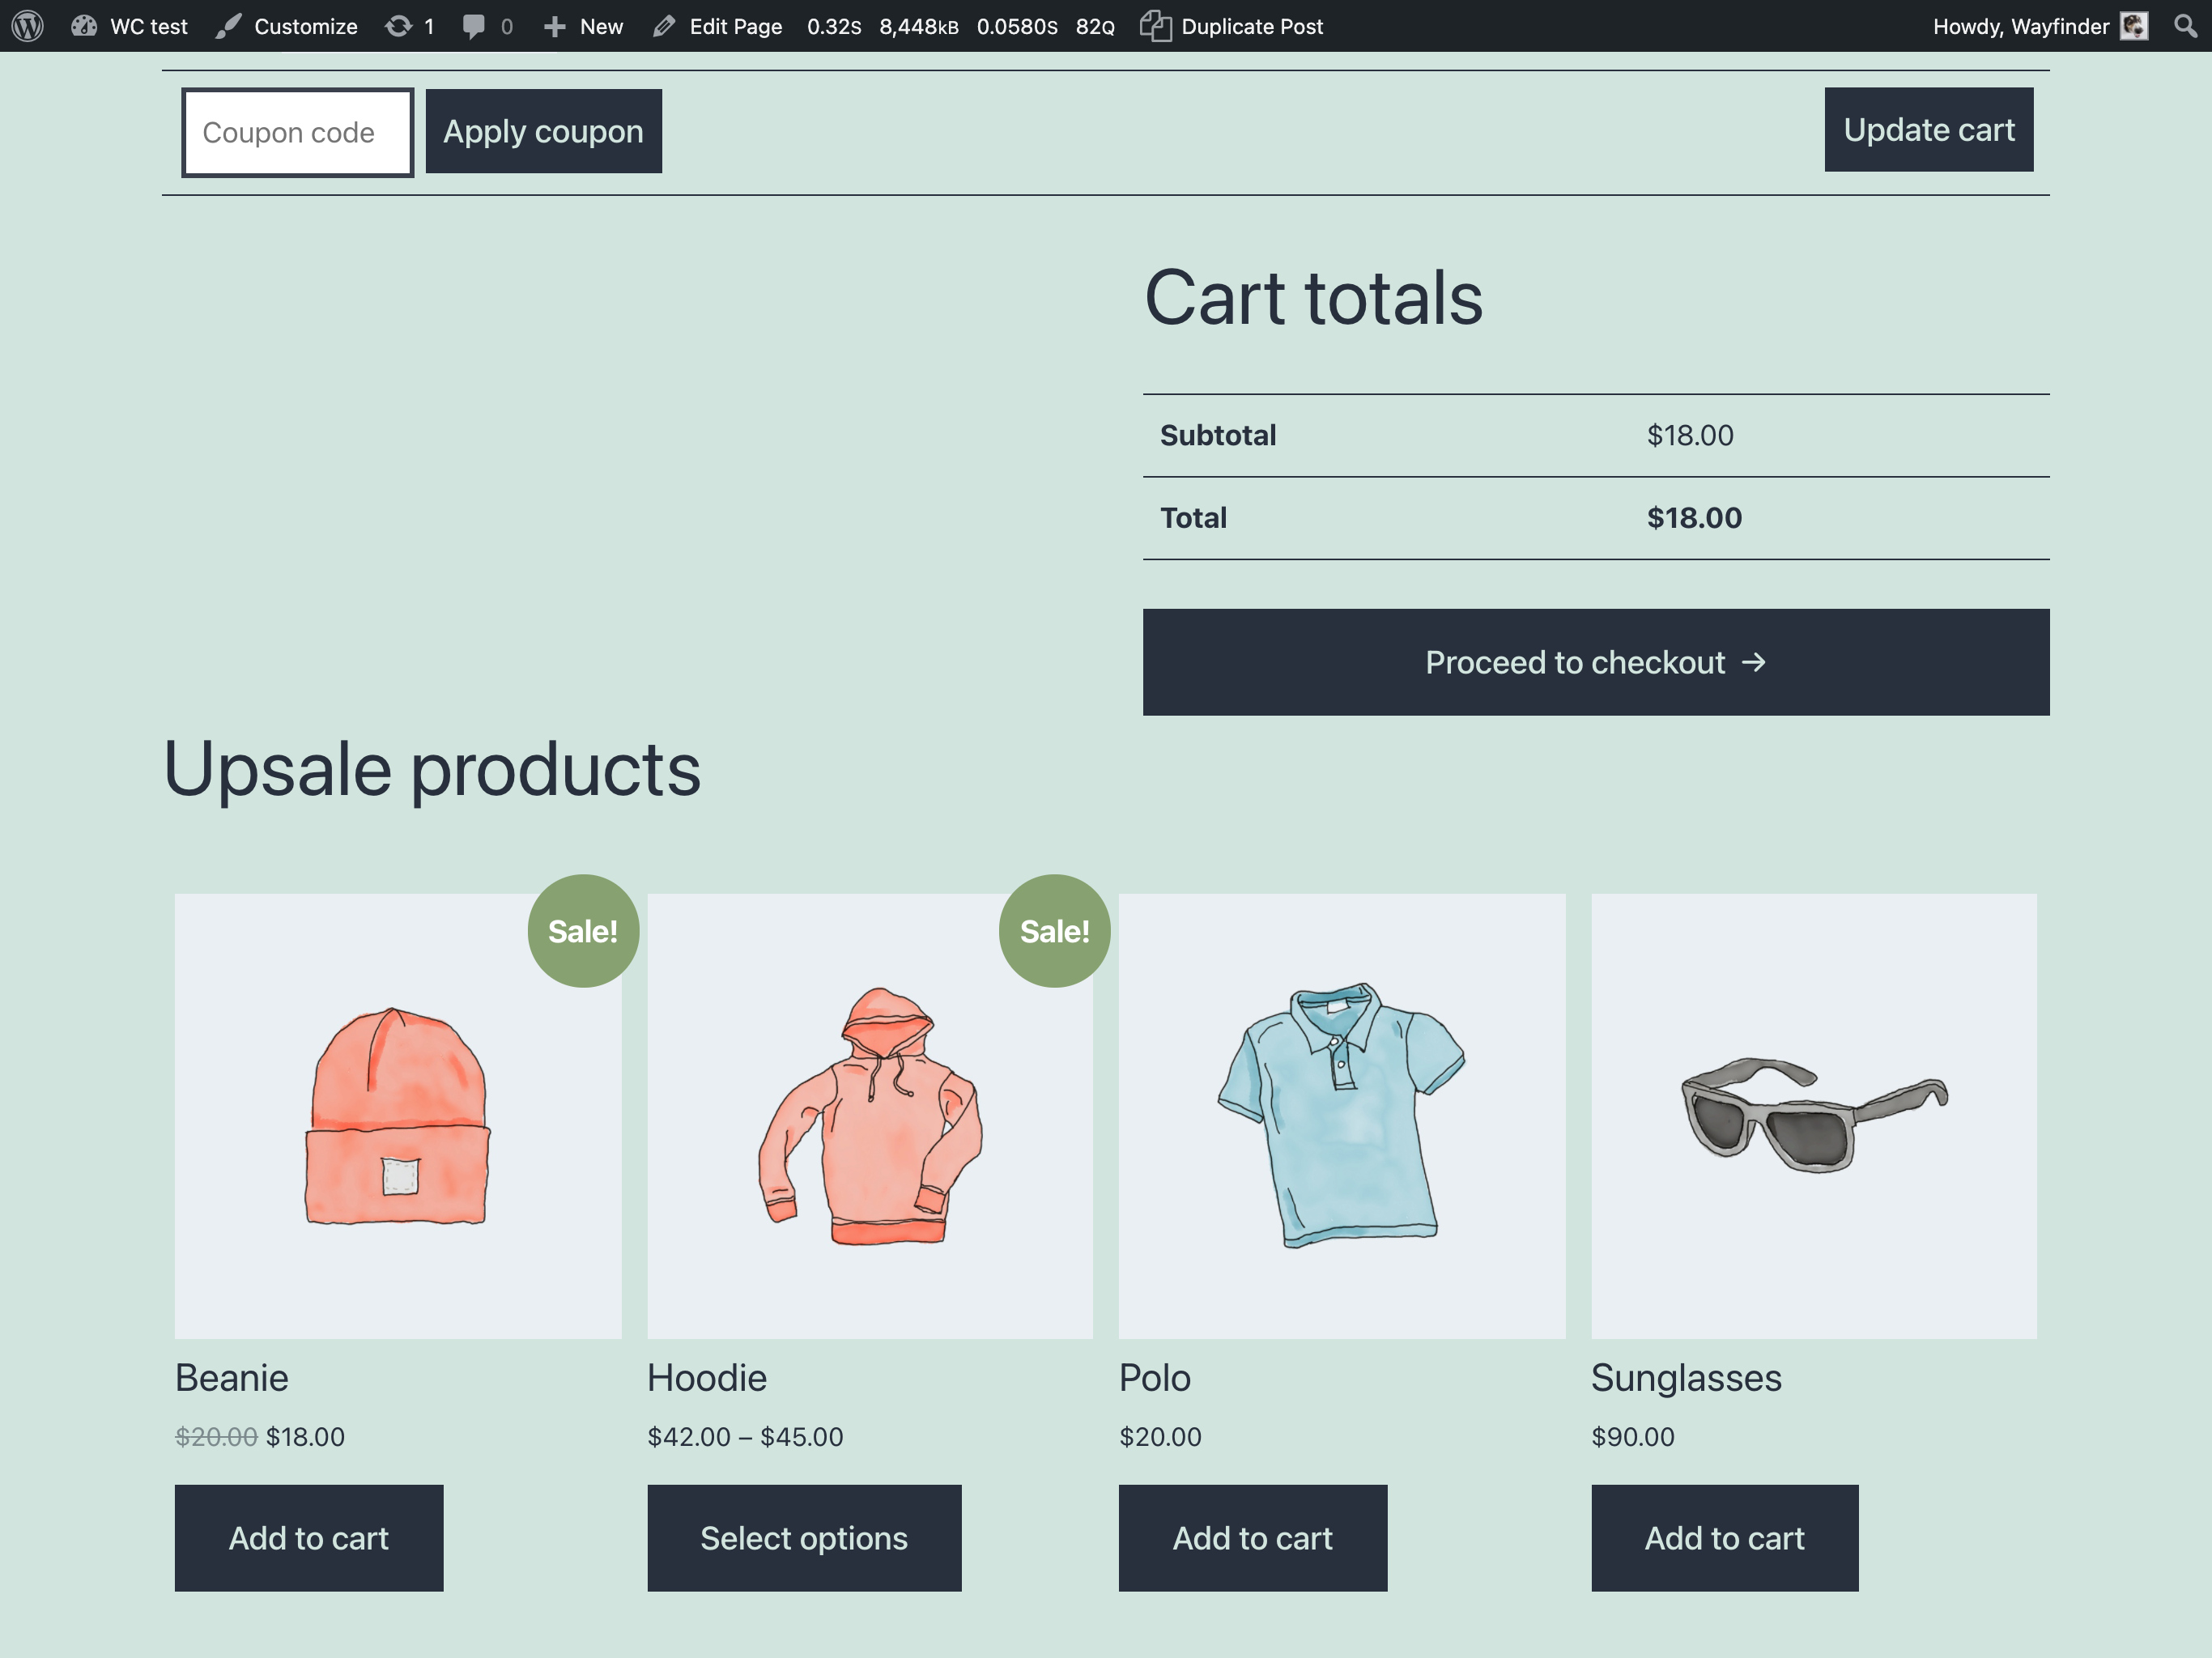Click the Hoodie product title

click(707, 1378)
